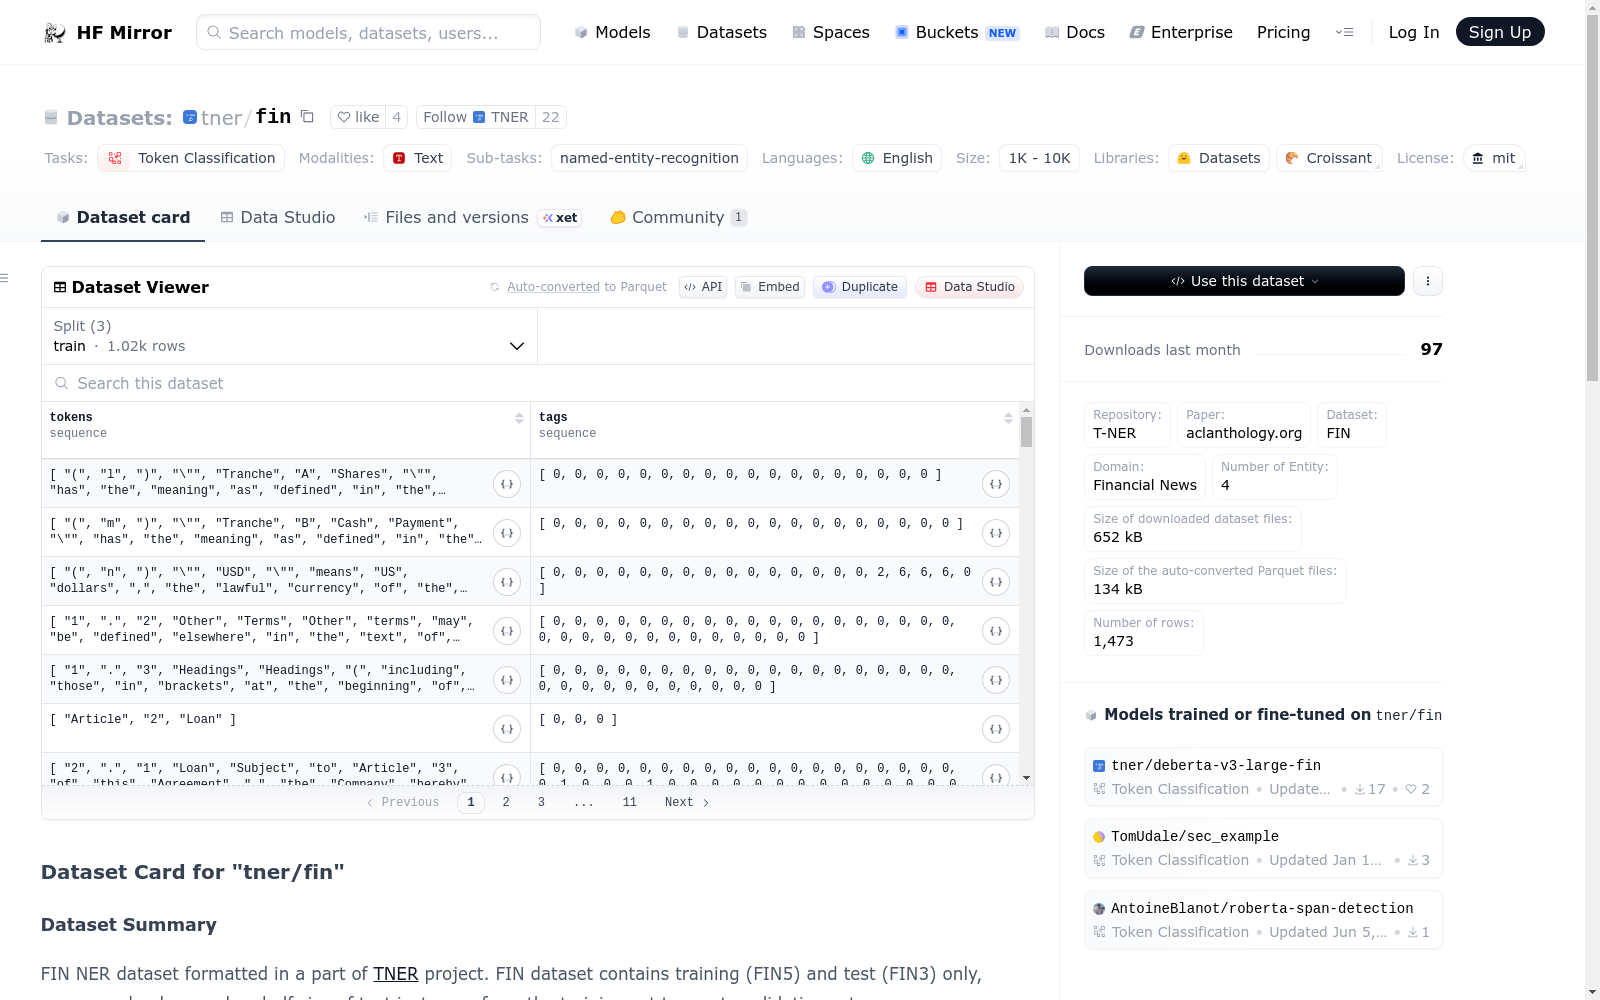Open the aclanthology.org paper link

click(x=1244, y=425)
